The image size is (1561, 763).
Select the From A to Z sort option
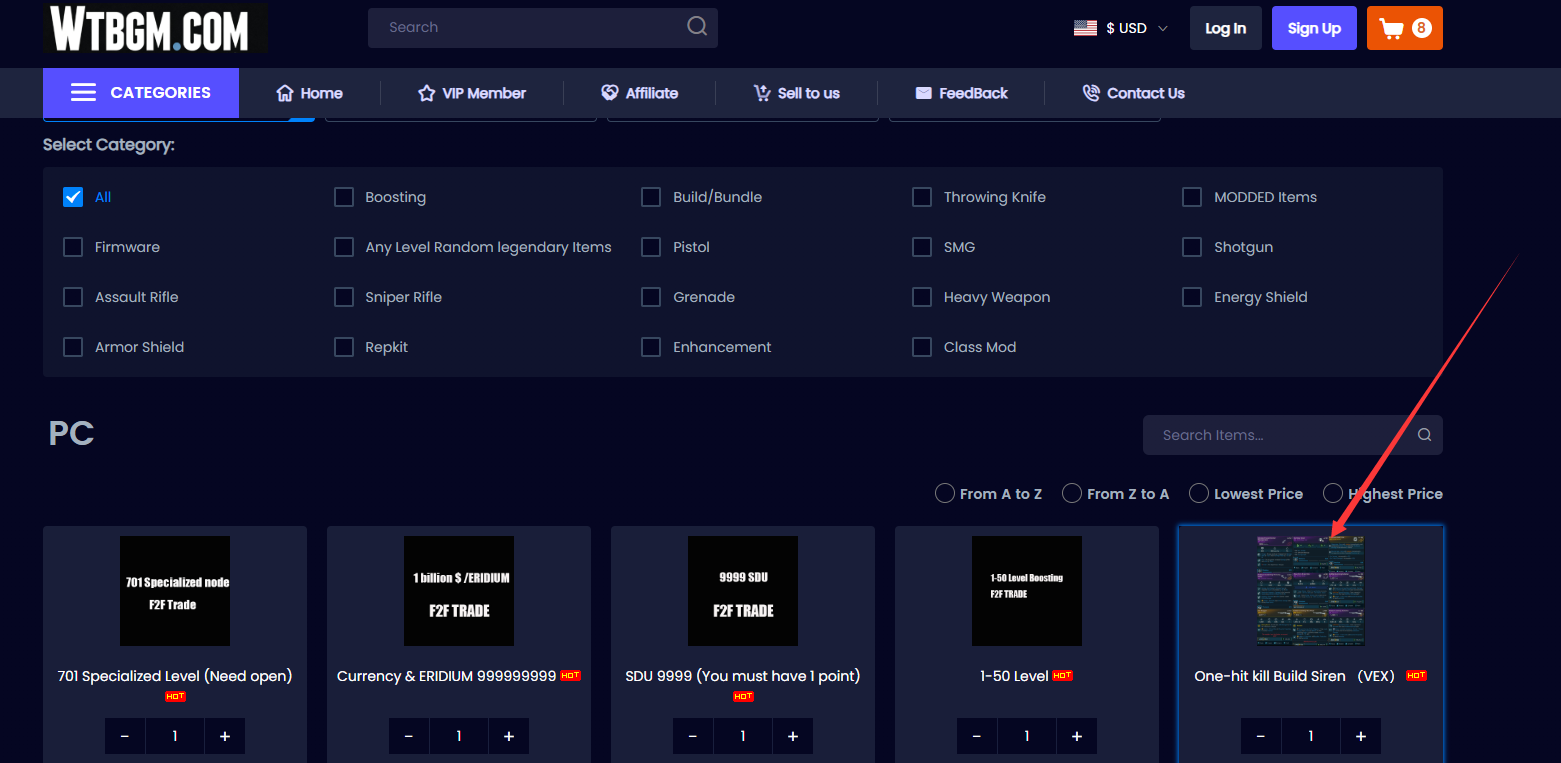click(945, 494)
